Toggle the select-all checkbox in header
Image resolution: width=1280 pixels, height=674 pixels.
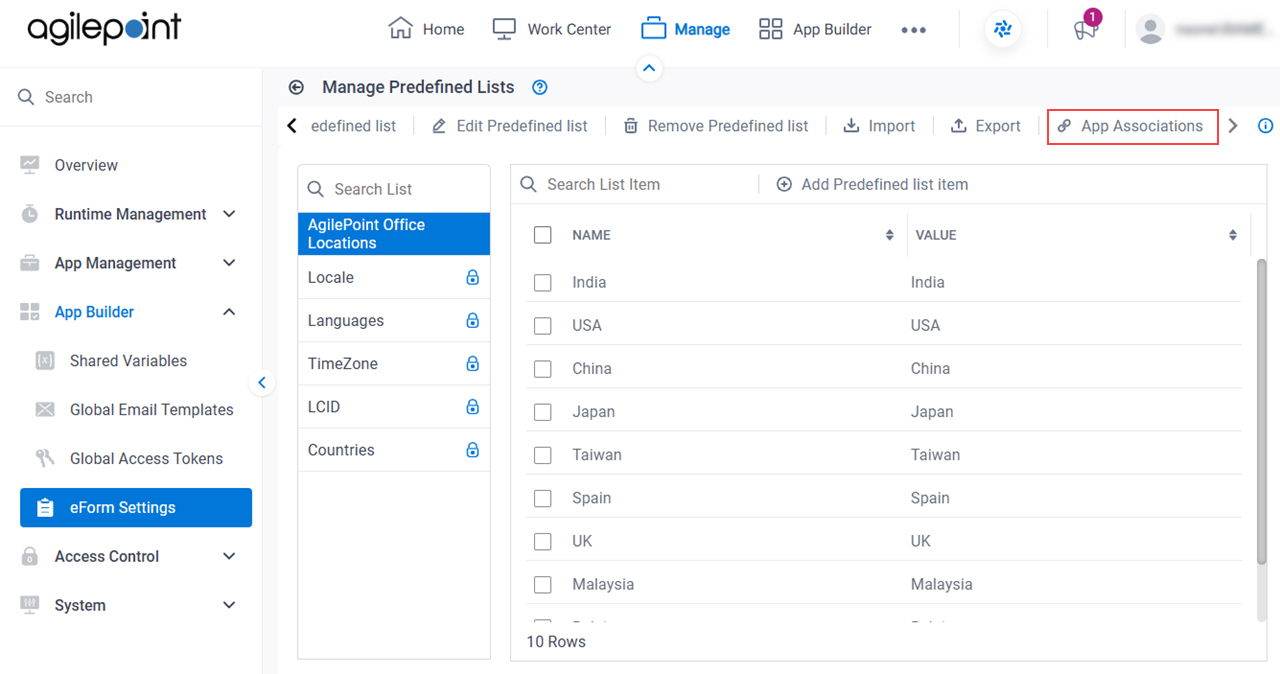543,235
